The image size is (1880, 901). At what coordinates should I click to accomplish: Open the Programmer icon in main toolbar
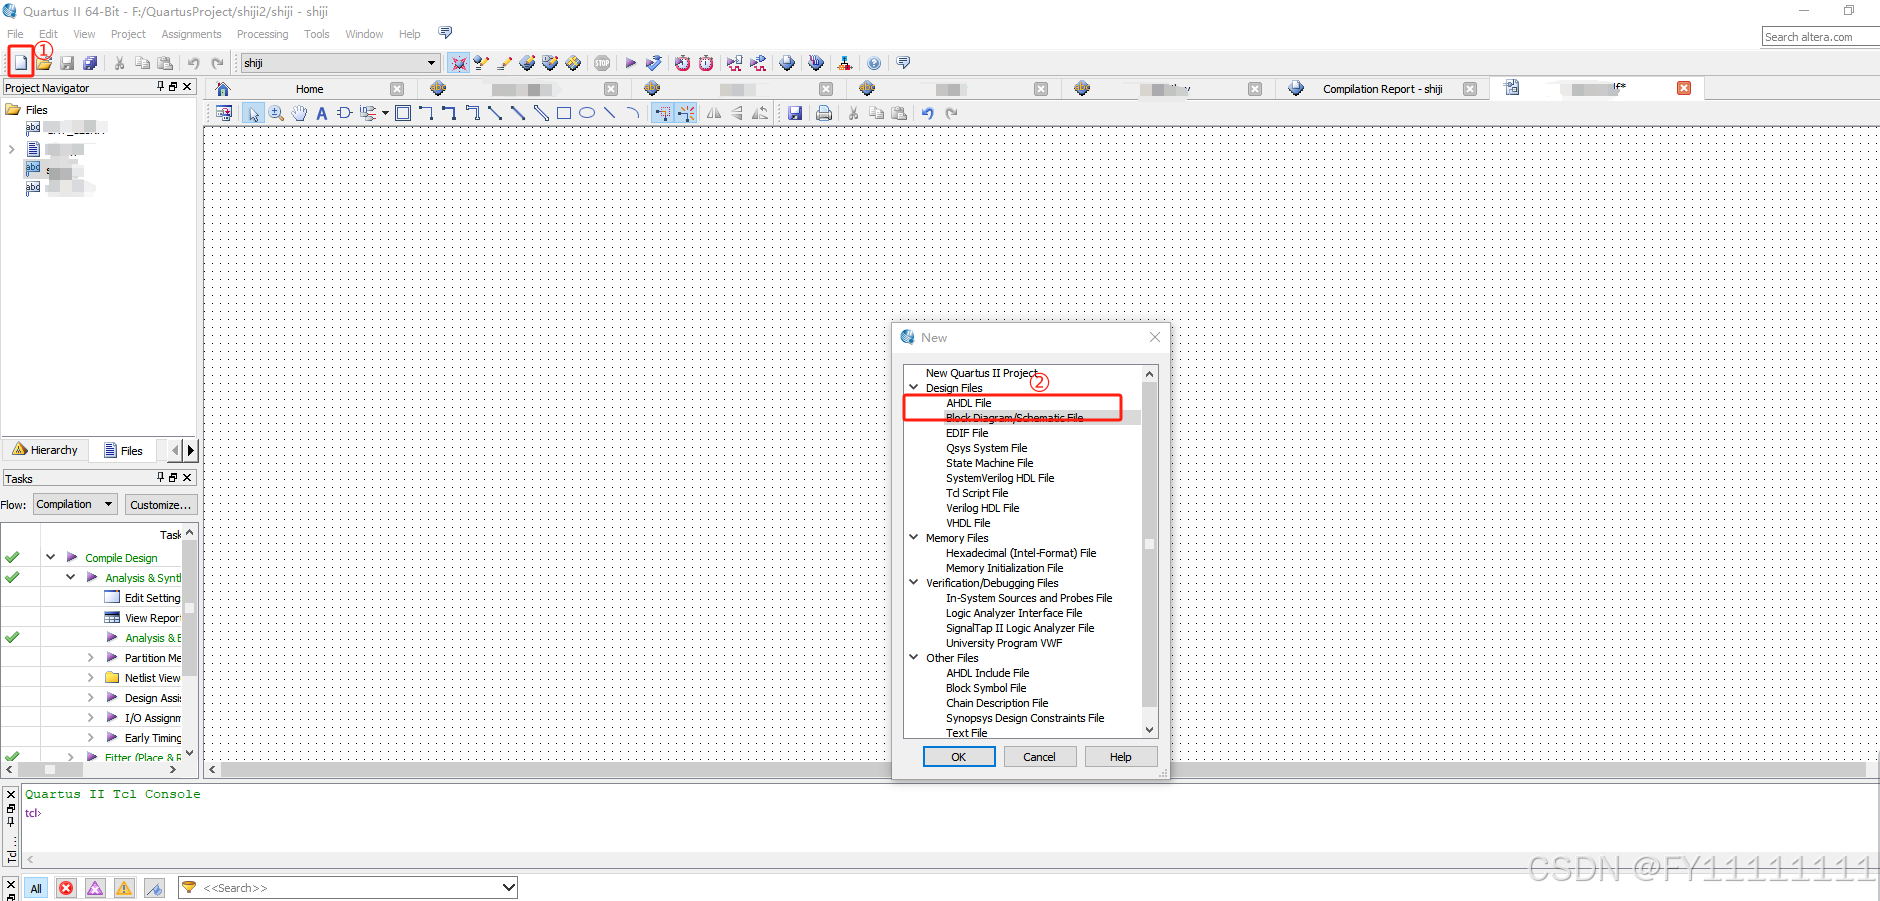tap(816, 63)
